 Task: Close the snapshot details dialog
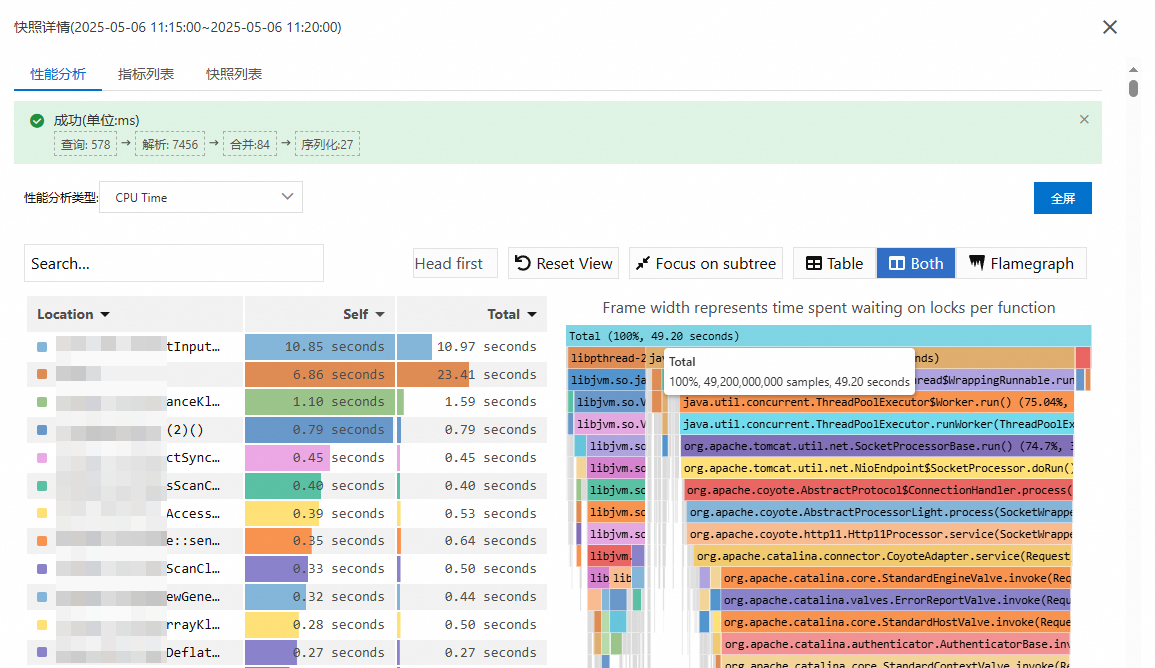pyautogui.click(x=1109, y=27)
